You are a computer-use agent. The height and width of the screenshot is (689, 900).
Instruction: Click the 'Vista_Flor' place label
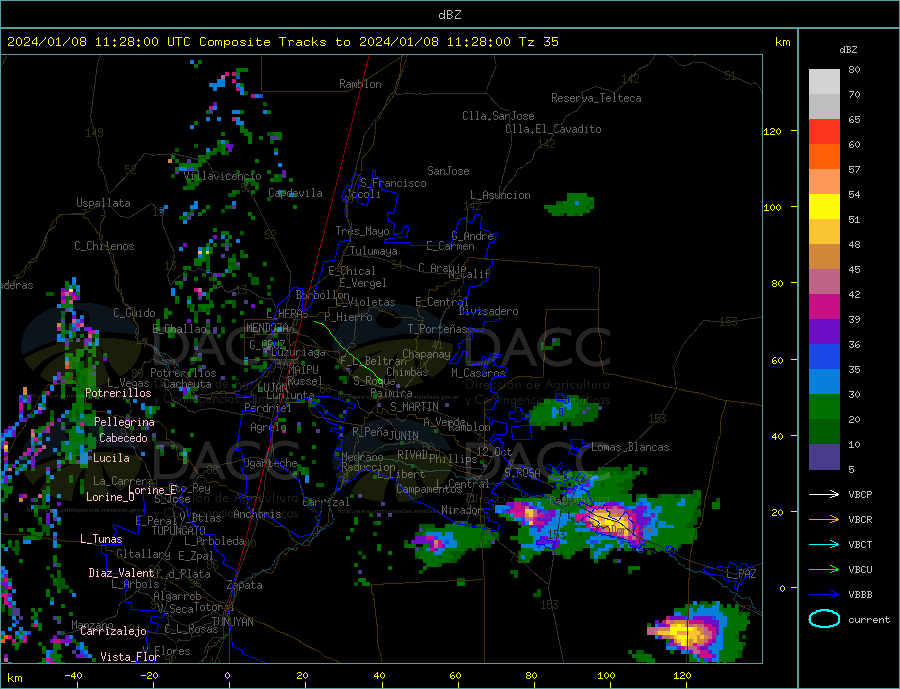(130, 657)
